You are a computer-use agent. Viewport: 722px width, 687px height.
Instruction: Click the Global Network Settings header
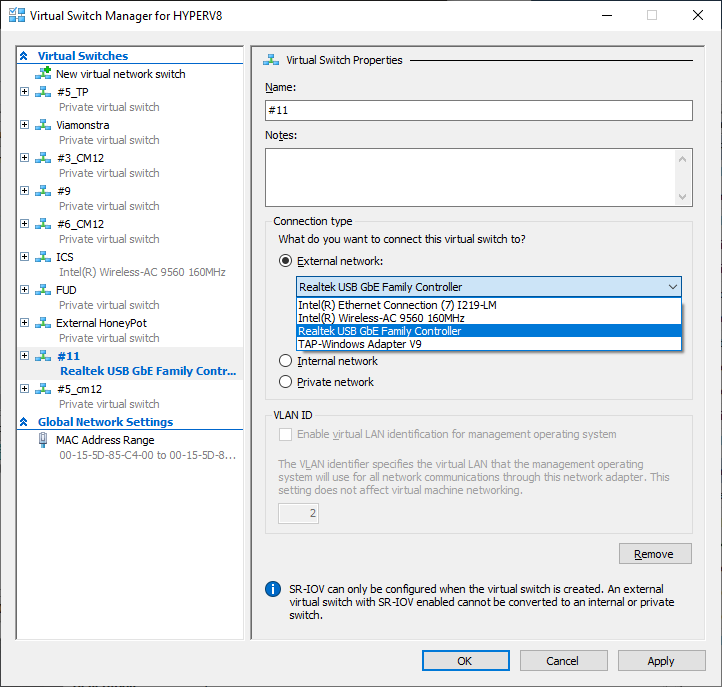coord(105,422)
